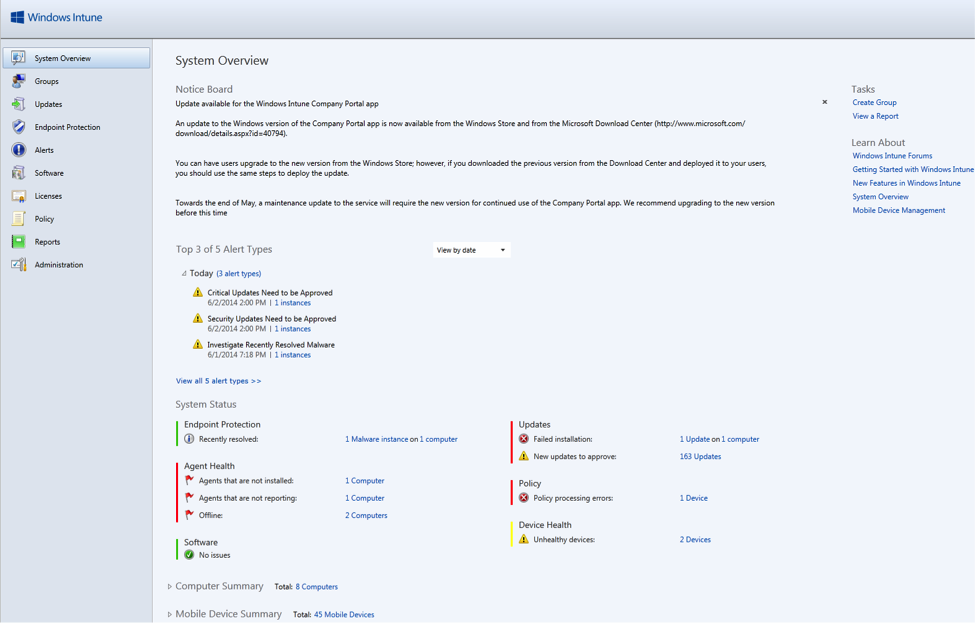Image resolution: width=975 pixels, height=623 pixels.
Task: Click the 2 Devices unhealthy link
Action: (695, 540)
